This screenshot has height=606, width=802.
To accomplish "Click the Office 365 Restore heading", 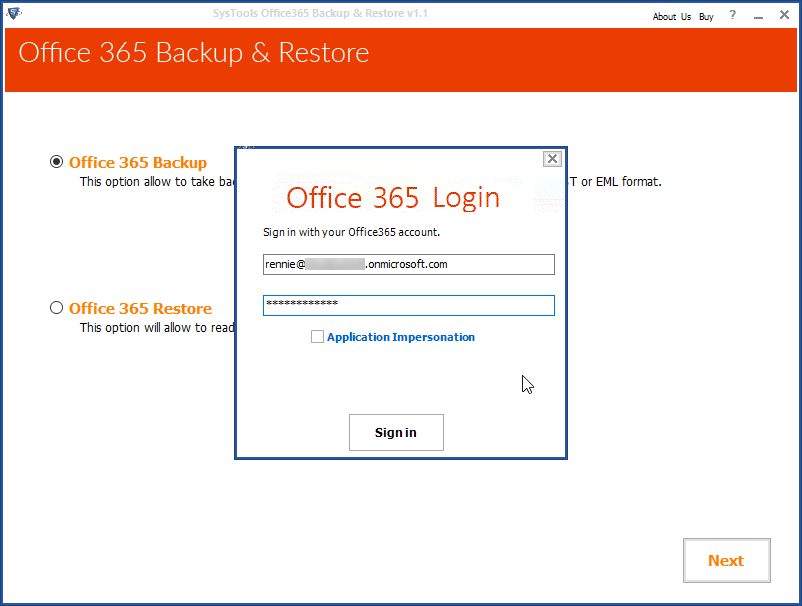I will [x=140, y=308].
